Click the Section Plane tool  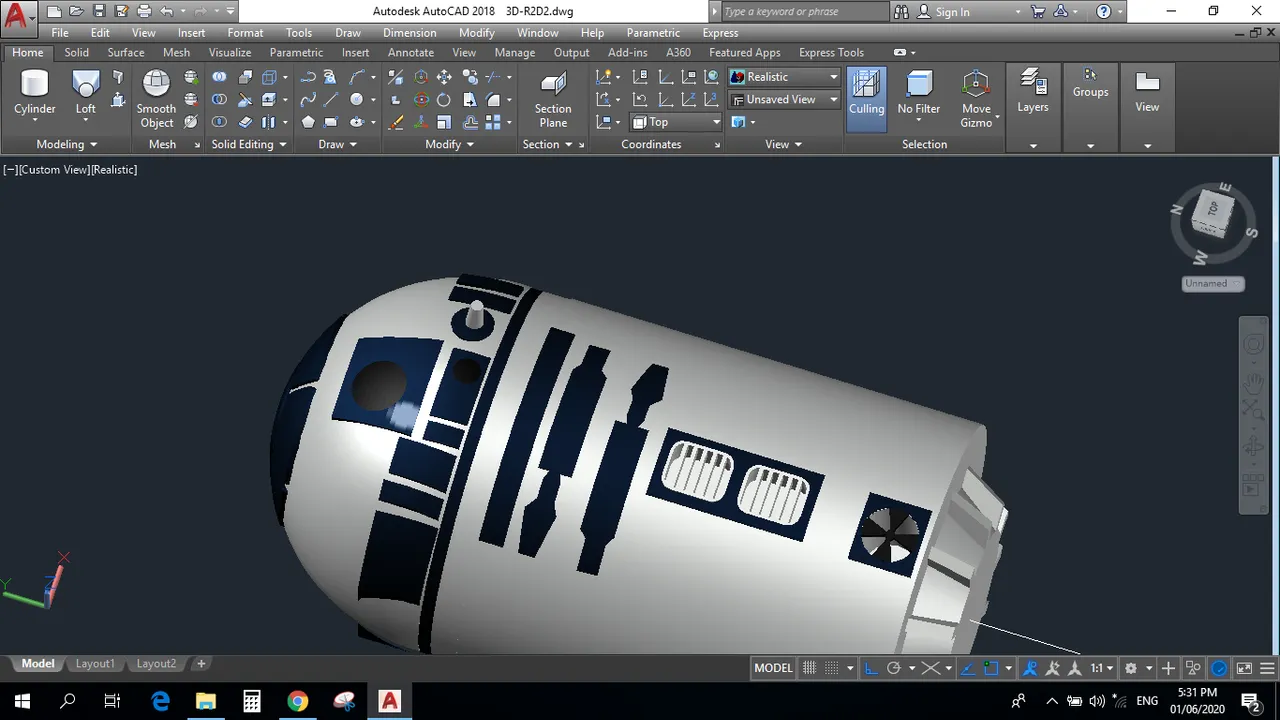553,99
